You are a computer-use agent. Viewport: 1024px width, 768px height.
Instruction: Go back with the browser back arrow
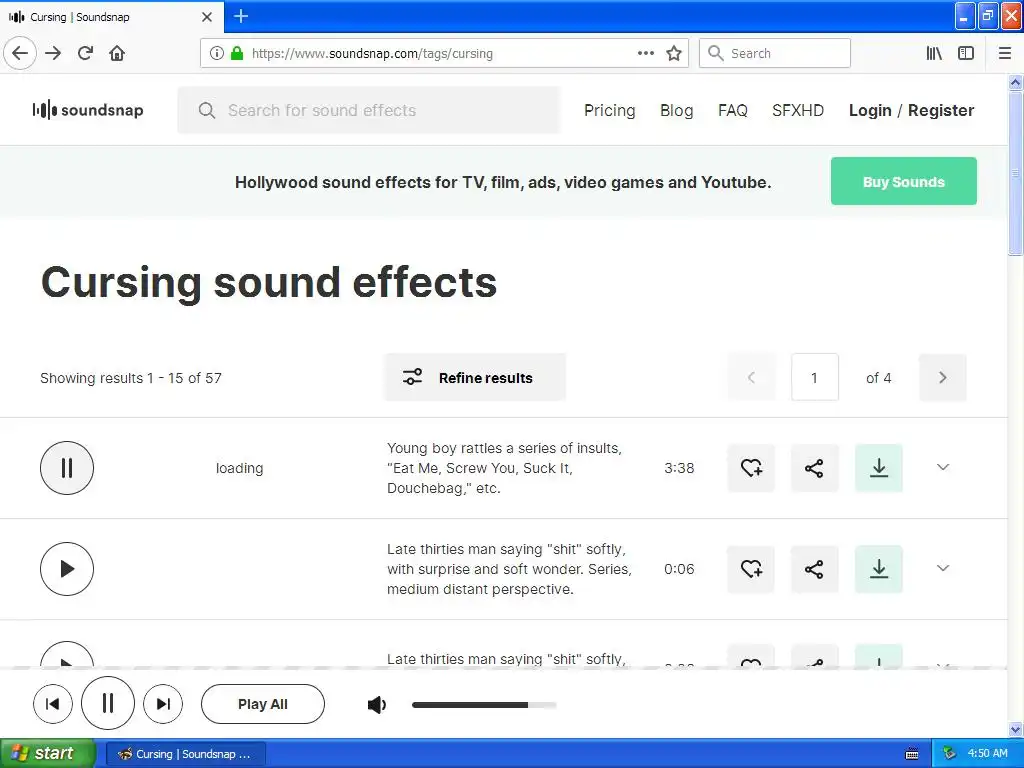tap(20, 53)
